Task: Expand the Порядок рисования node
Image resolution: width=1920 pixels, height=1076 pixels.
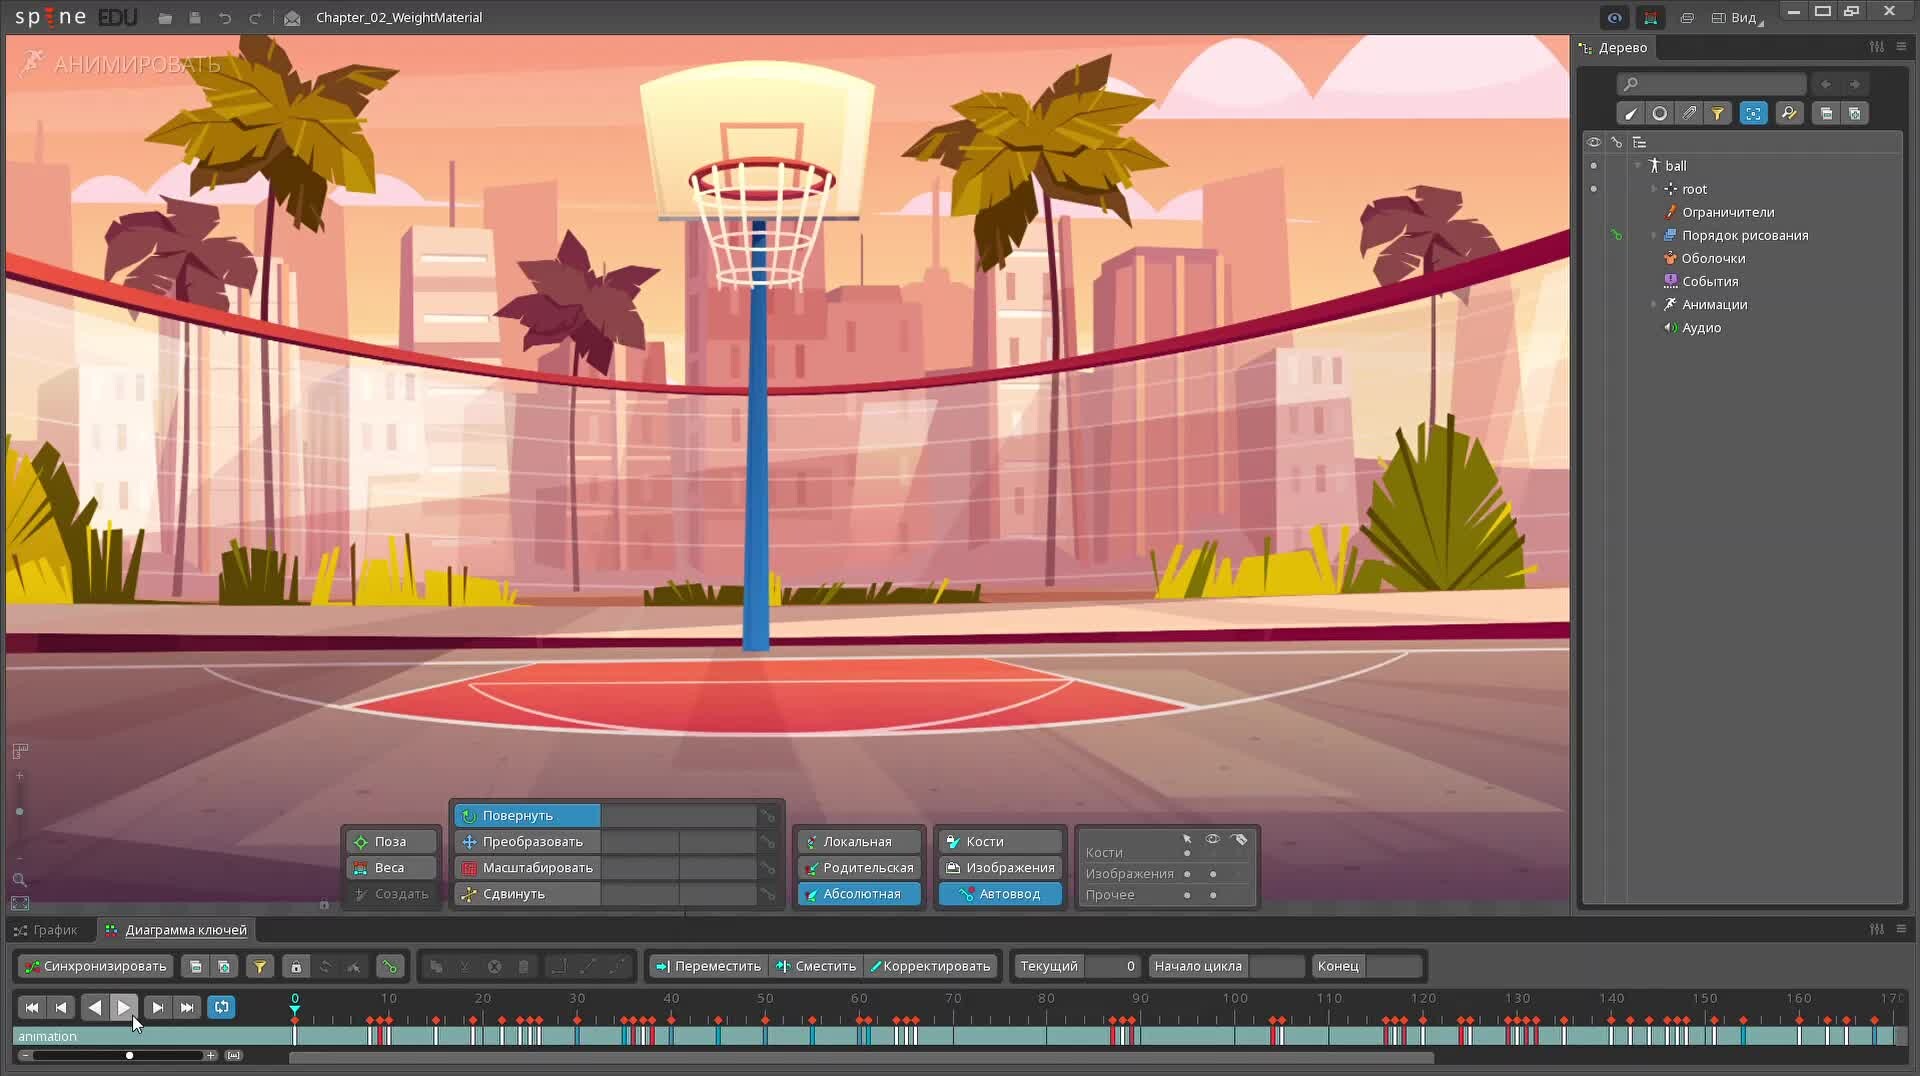Action: tap(1653, 236)
